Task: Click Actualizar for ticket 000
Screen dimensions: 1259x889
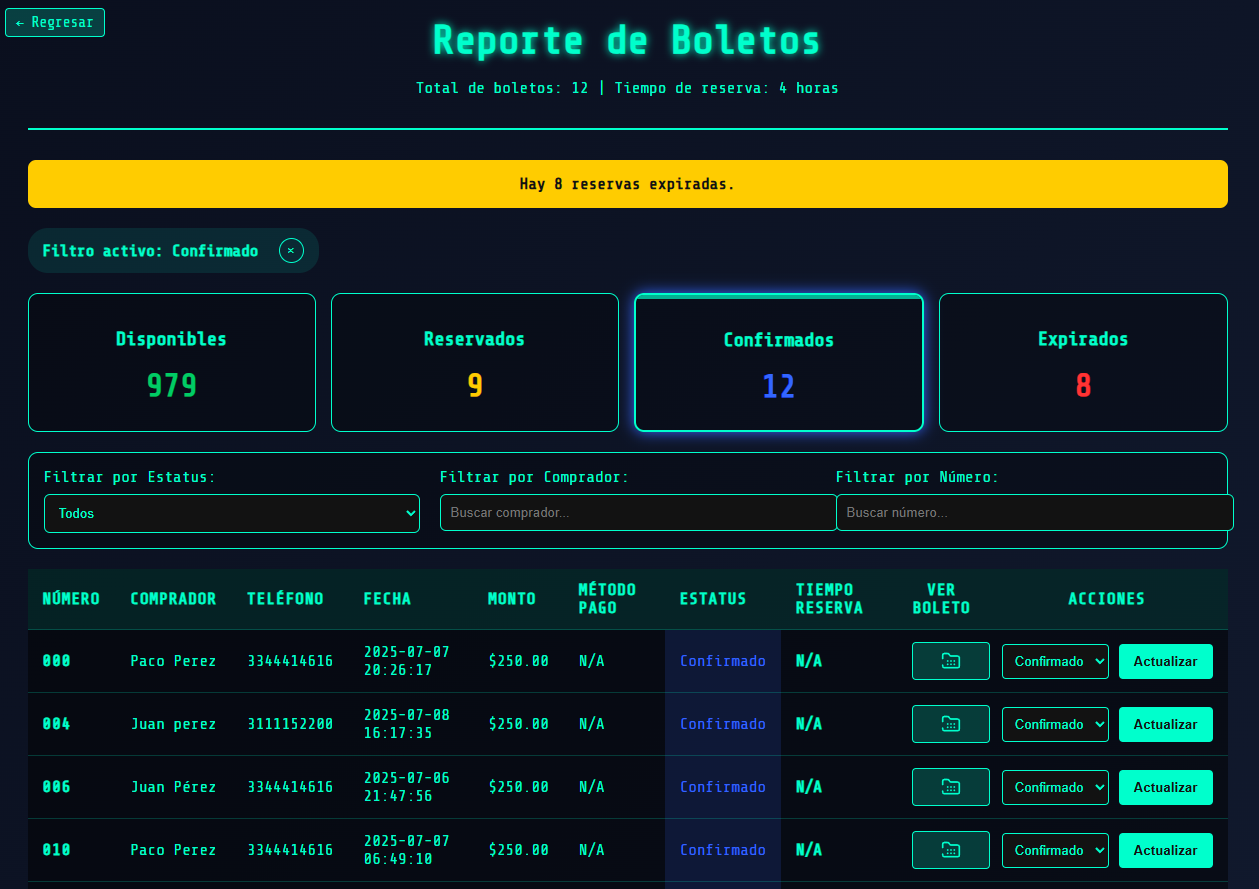Action: click(1166, 661)
